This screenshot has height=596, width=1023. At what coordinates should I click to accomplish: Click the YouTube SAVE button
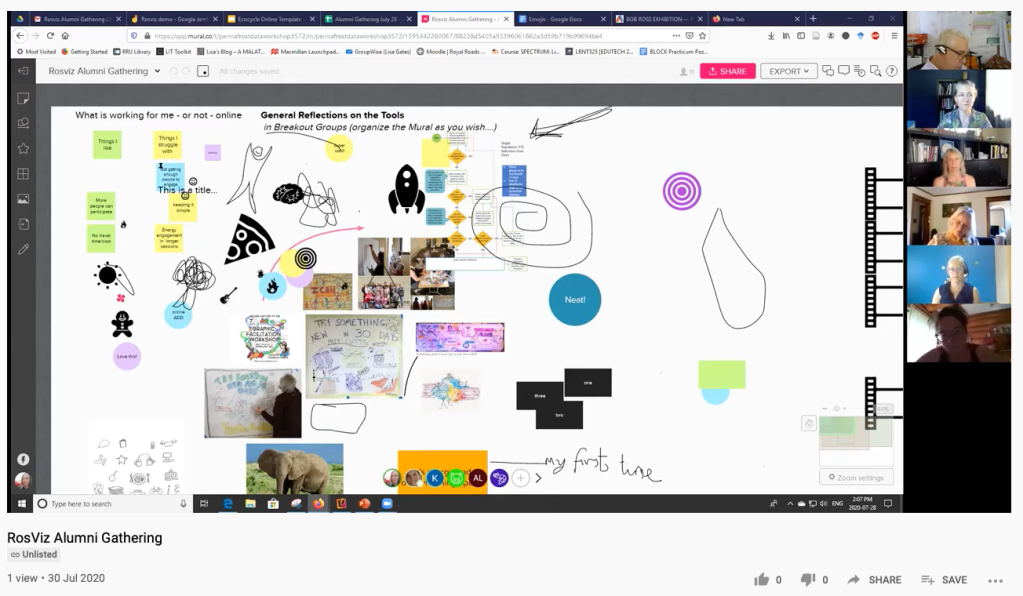click(943, 580)
